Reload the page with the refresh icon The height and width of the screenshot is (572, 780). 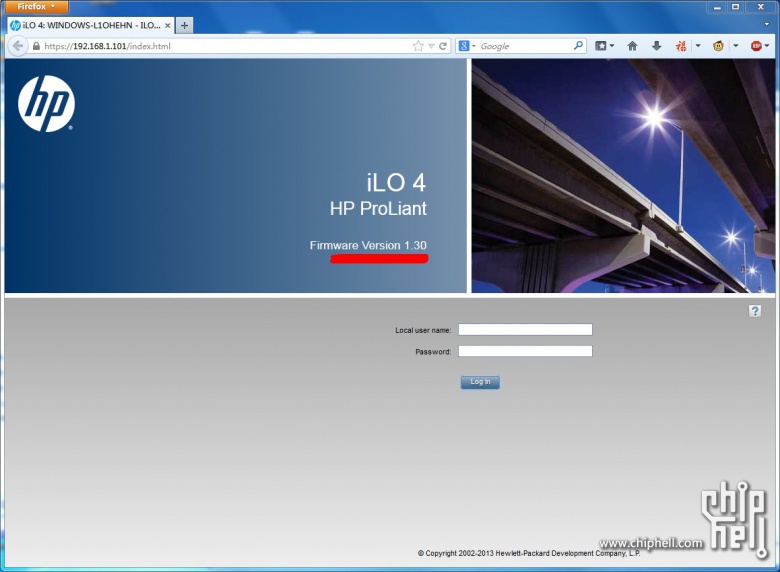click(x=443, y=46)
